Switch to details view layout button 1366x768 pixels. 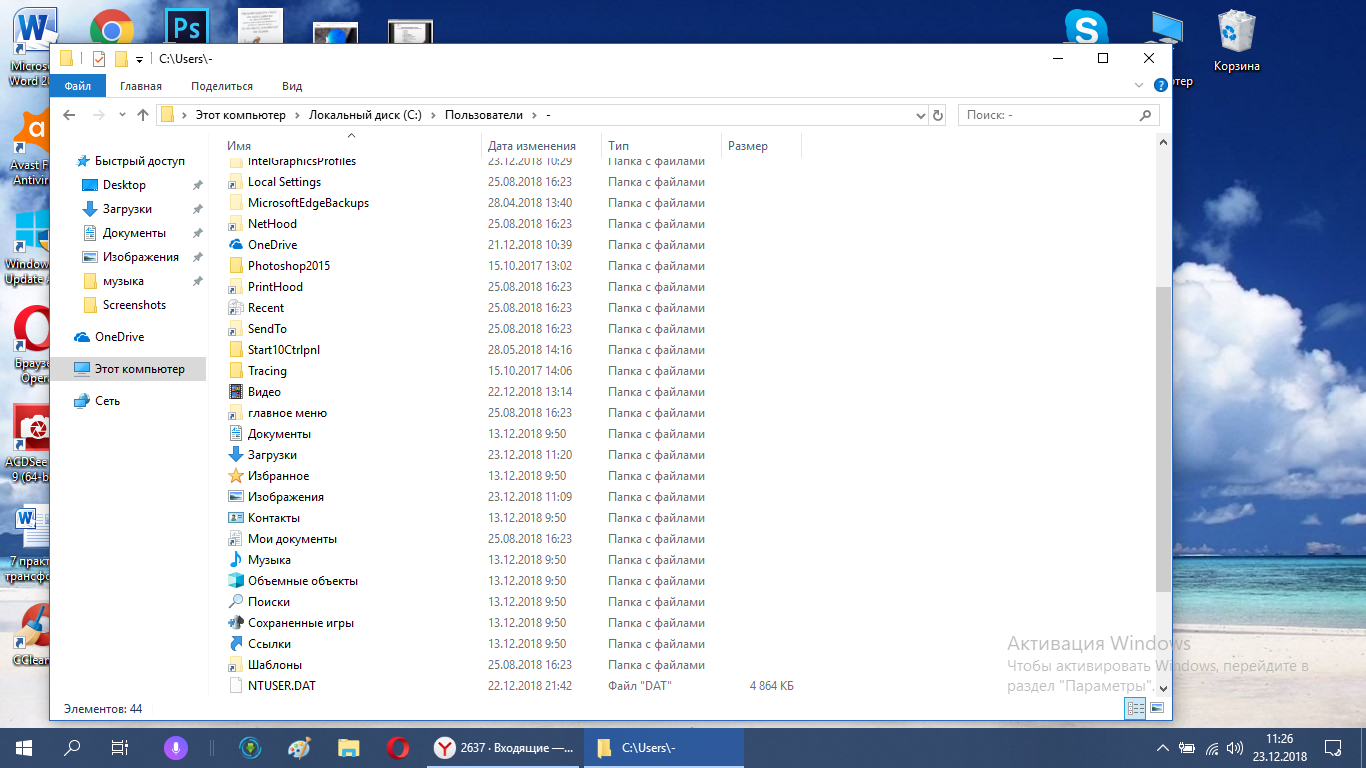[x=1135, y=708]
